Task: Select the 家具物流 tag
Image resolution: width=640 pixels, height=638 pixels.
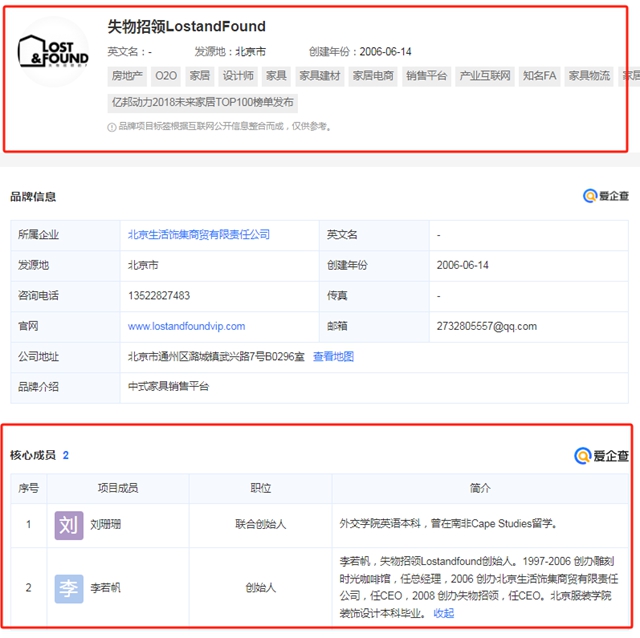Action: click(x=589, y=76)
